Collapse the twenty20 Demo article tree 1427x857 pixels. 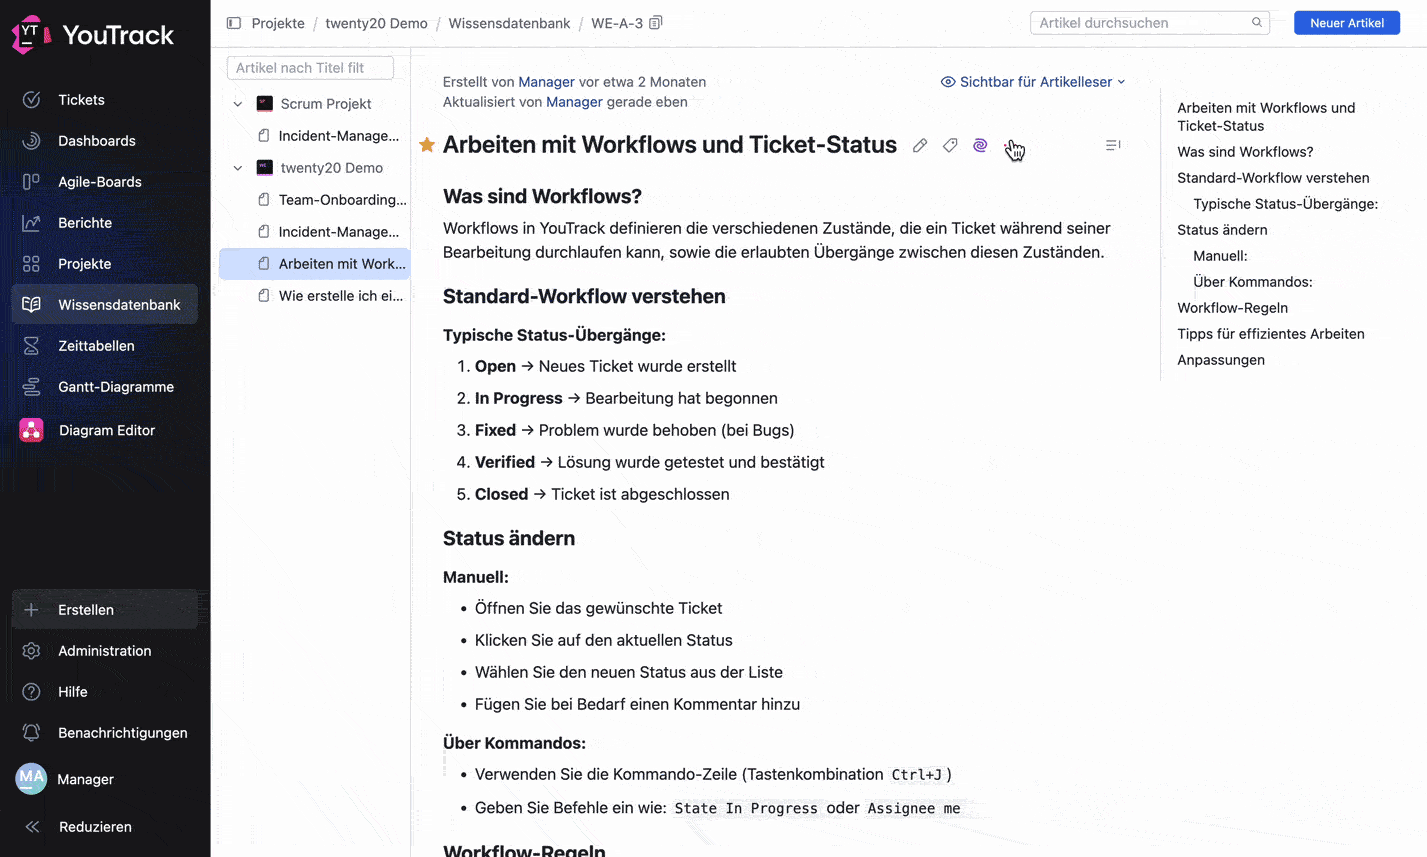click(x=238, y=167)
